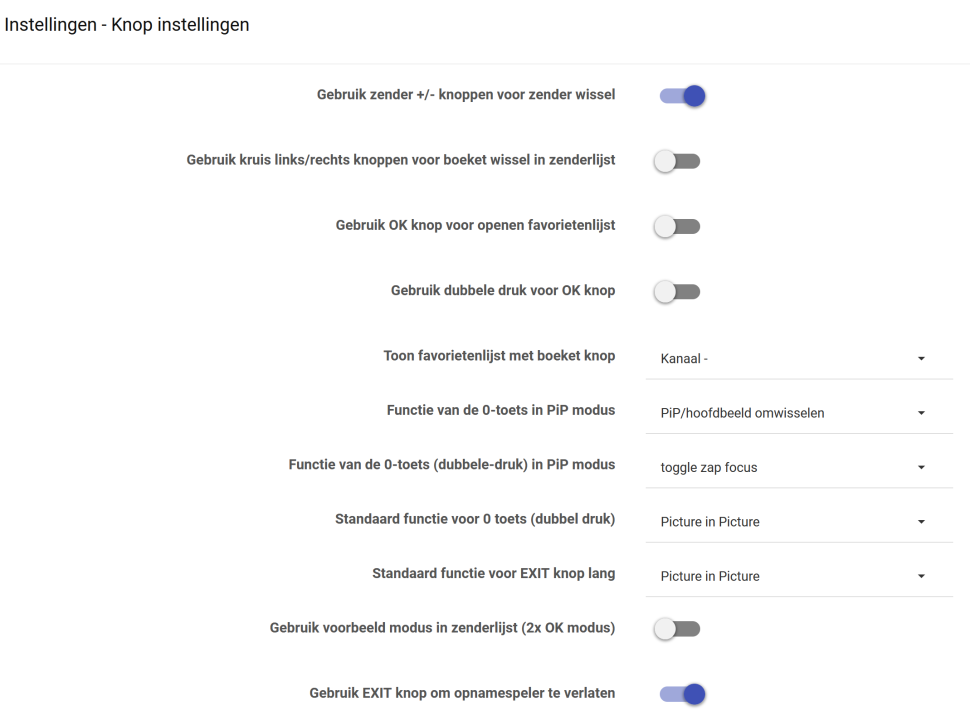Viewport: 970px width, 720px height.
Task: Click label 'Gebruik zender +/- knoppen voor zender wissel'
Action: point(466,95)
